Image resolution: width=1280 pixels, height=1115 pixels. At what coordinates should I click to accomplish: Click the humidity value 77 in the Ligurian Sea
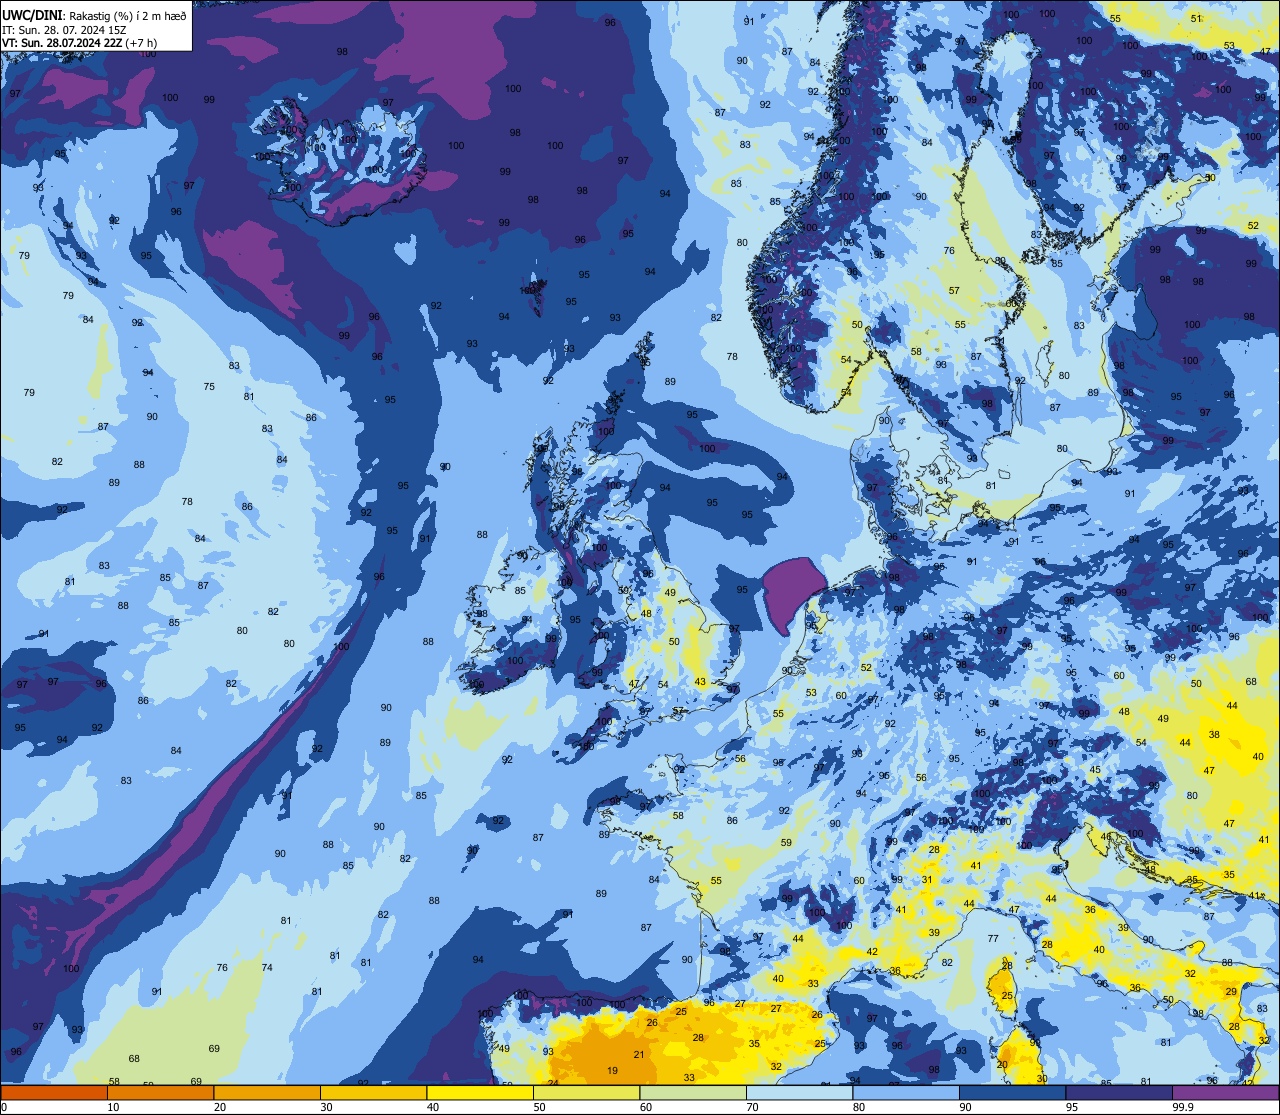point(993,938)
